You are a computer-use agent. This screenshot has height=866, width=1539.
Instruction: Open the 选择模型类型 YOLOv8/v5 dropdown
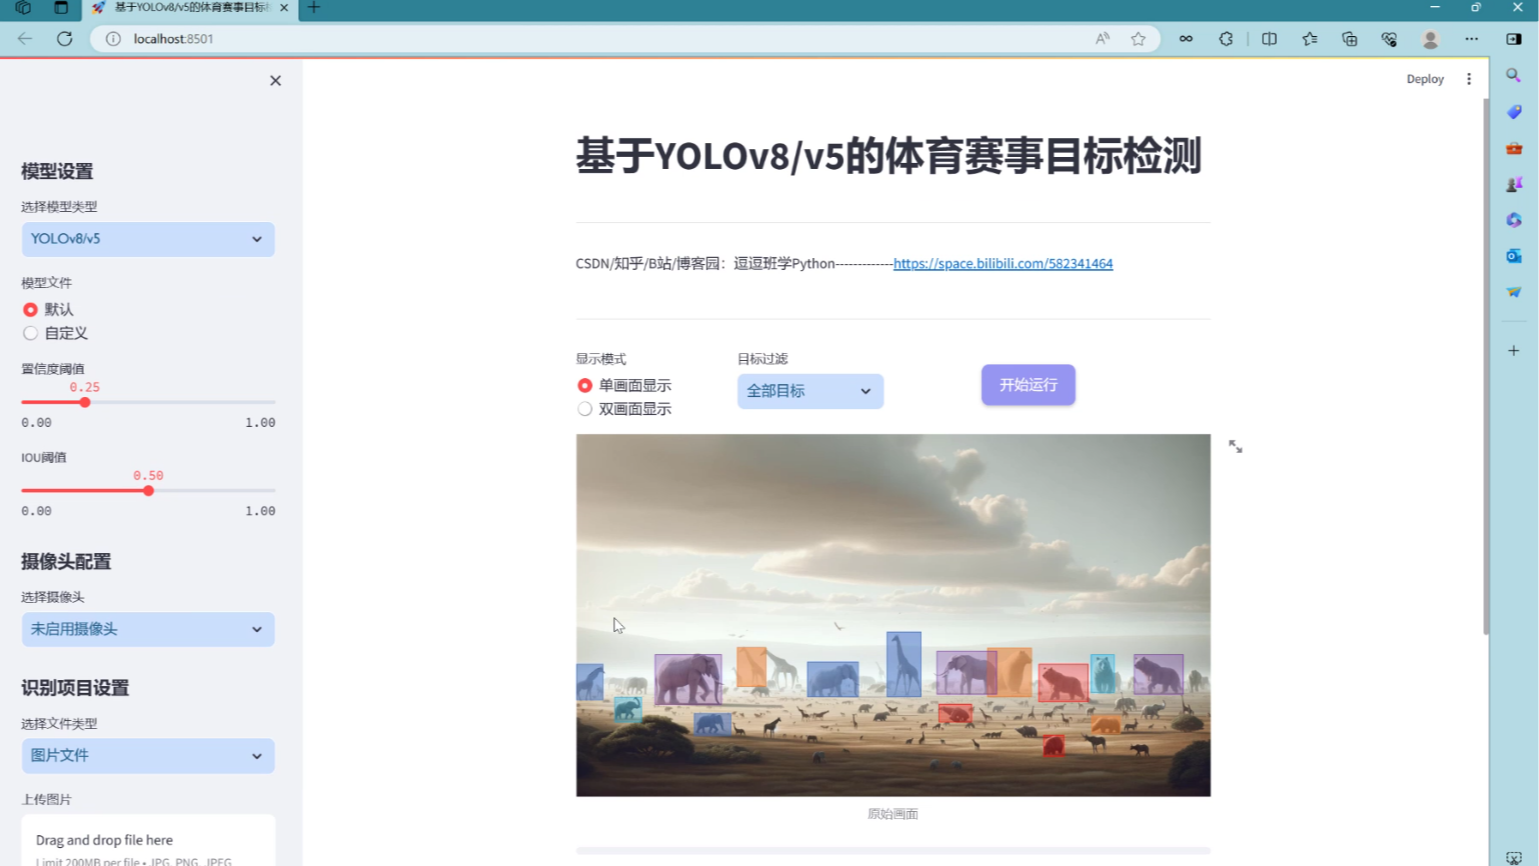point(148,239)
